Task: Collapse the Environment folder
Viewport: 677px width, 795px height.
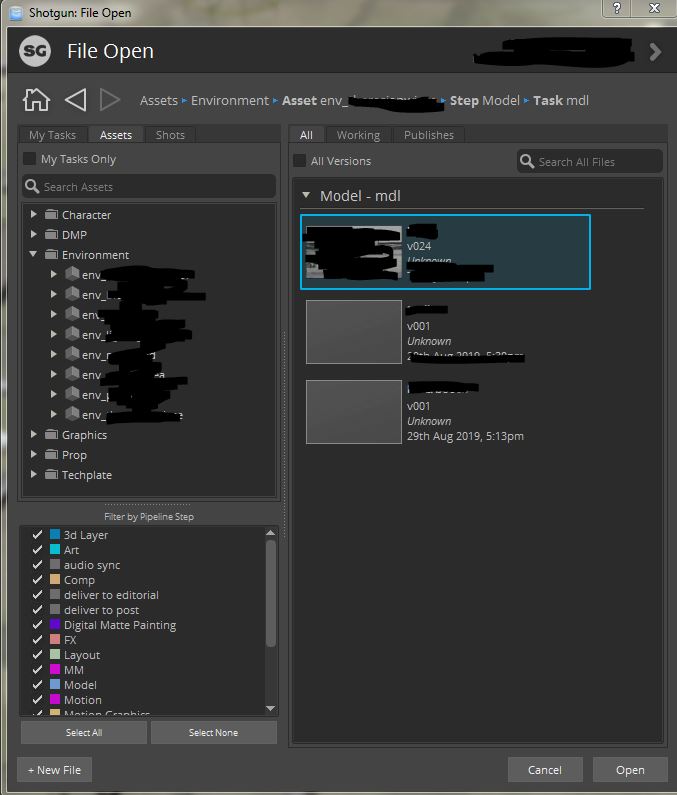Action: pyautogui.click(x=33, y=254)
